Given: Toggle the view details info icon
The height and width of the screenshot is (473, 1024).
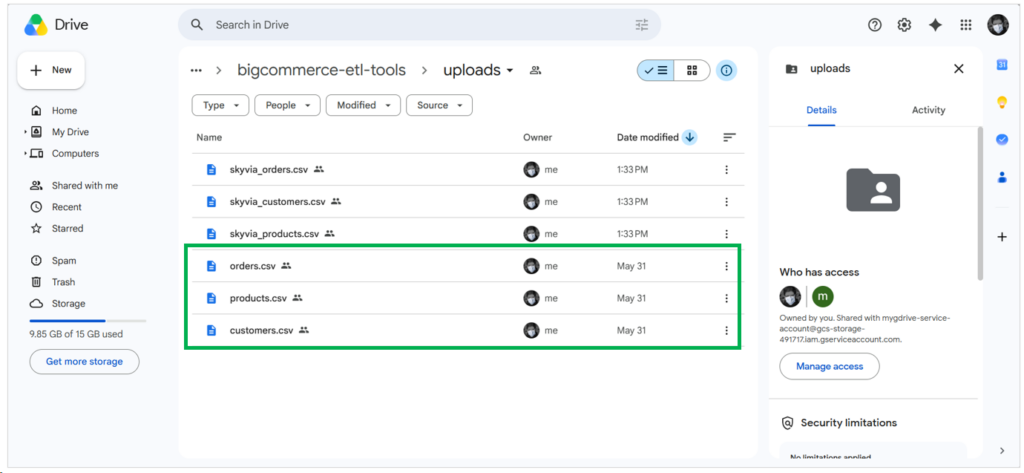Looking at the screenshot, I should point(726,70).
